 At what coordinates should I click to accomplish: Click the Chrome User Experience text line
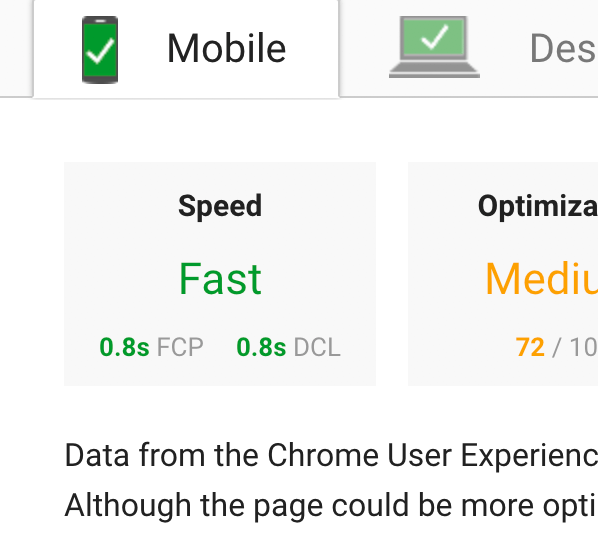click(x=331, y=455)
